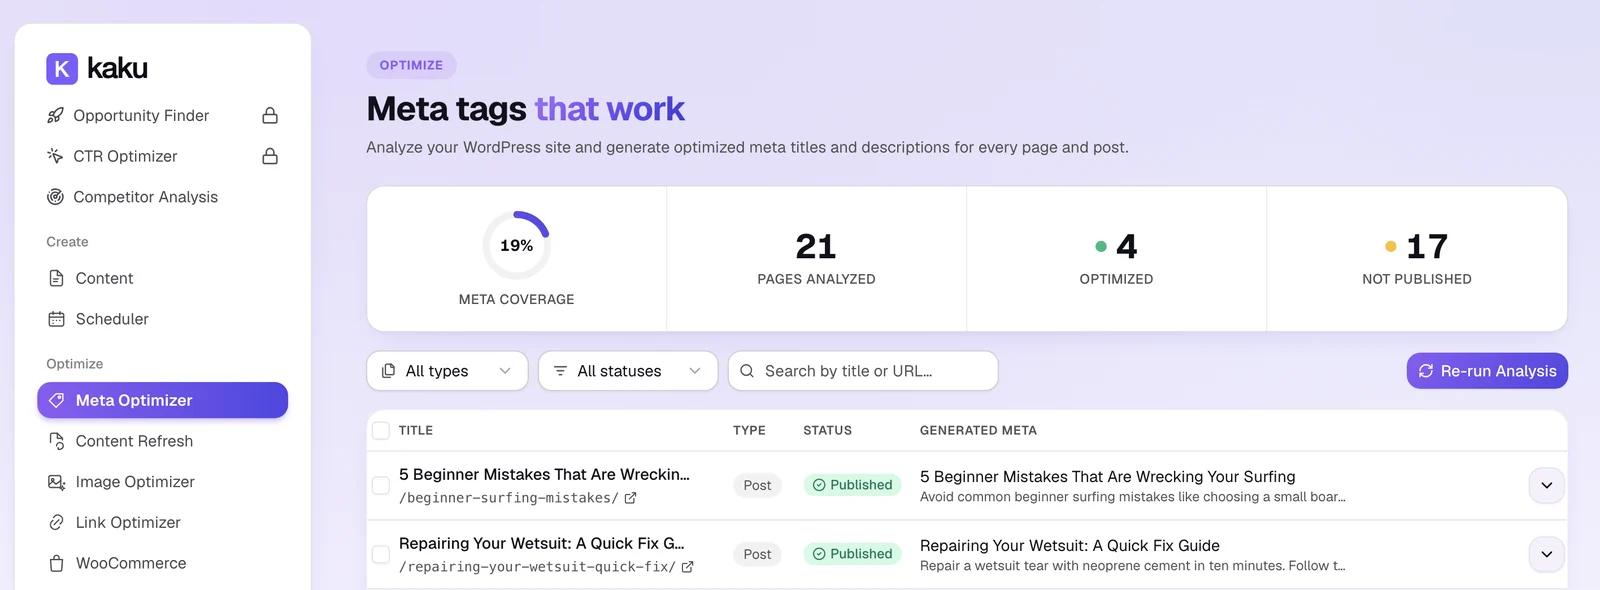Click the Content Refresh icon
This screenshot has width=1600, height=590.
[x=57, y=441]
